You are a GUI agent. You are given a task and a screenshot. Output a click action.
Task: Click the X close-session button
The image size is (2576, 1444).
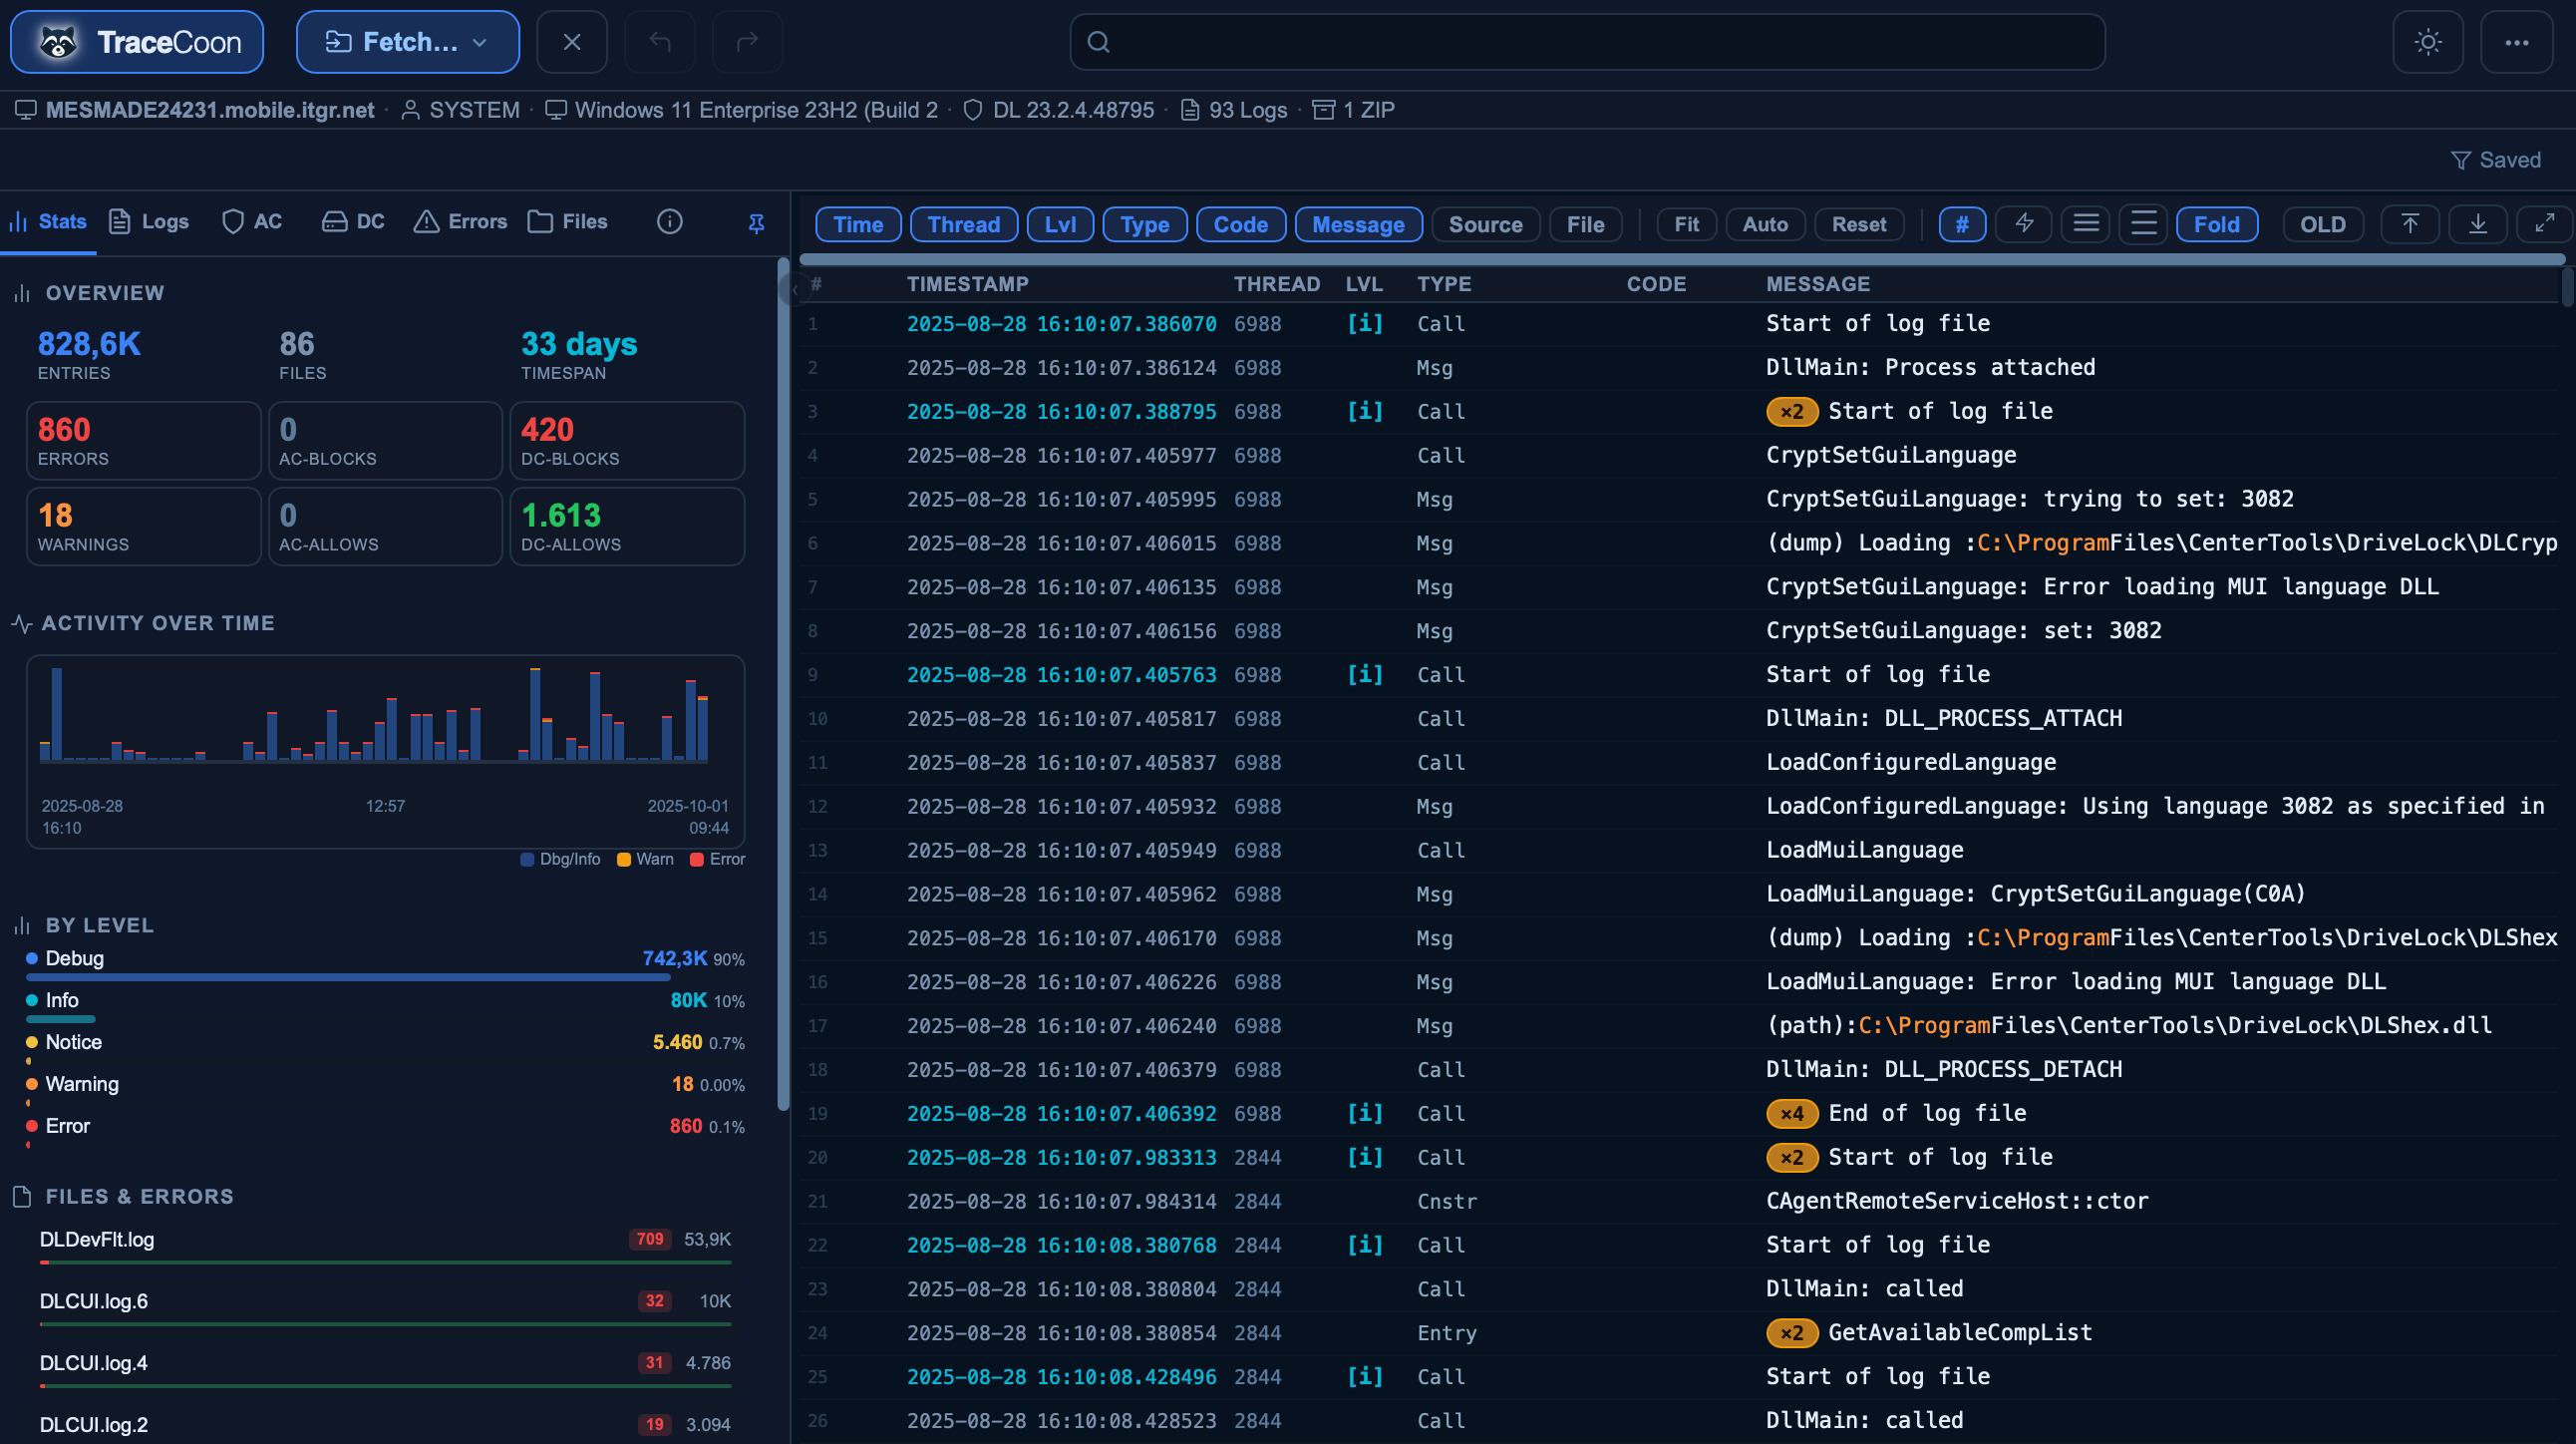click(572, 42)
